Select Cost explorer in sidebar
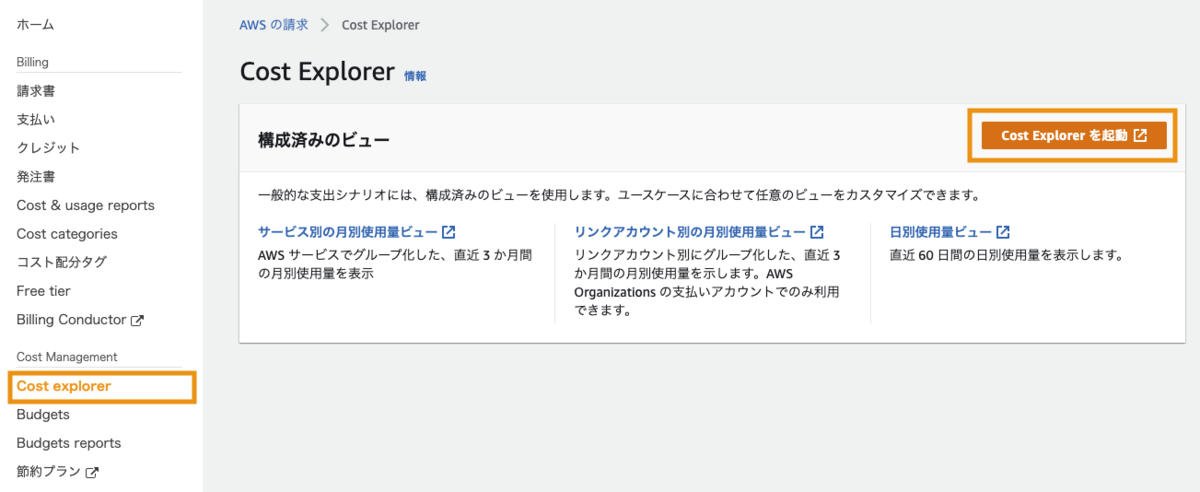This screenshot has height=492, width=1200. 64,386
